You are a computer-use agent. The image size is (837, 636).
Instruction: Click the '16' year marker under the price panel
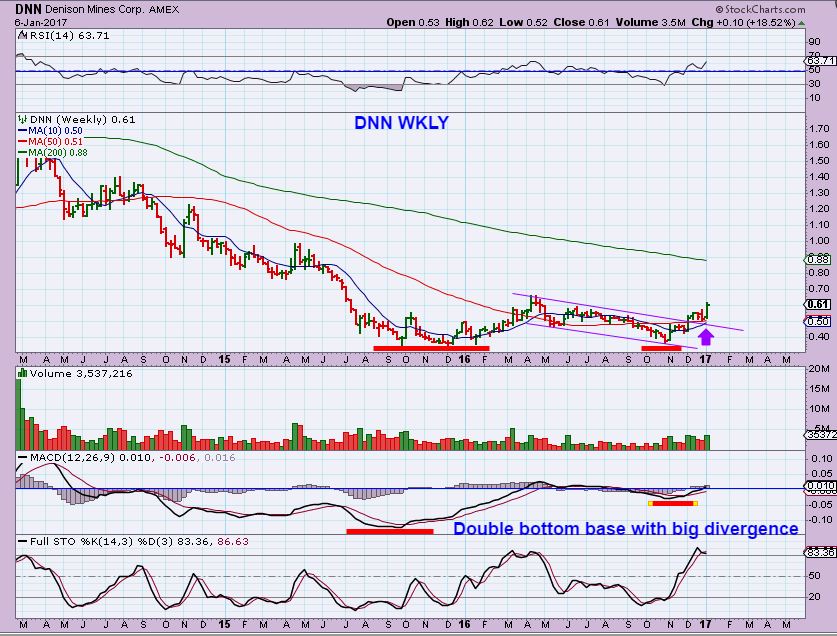tap(464, 359)
